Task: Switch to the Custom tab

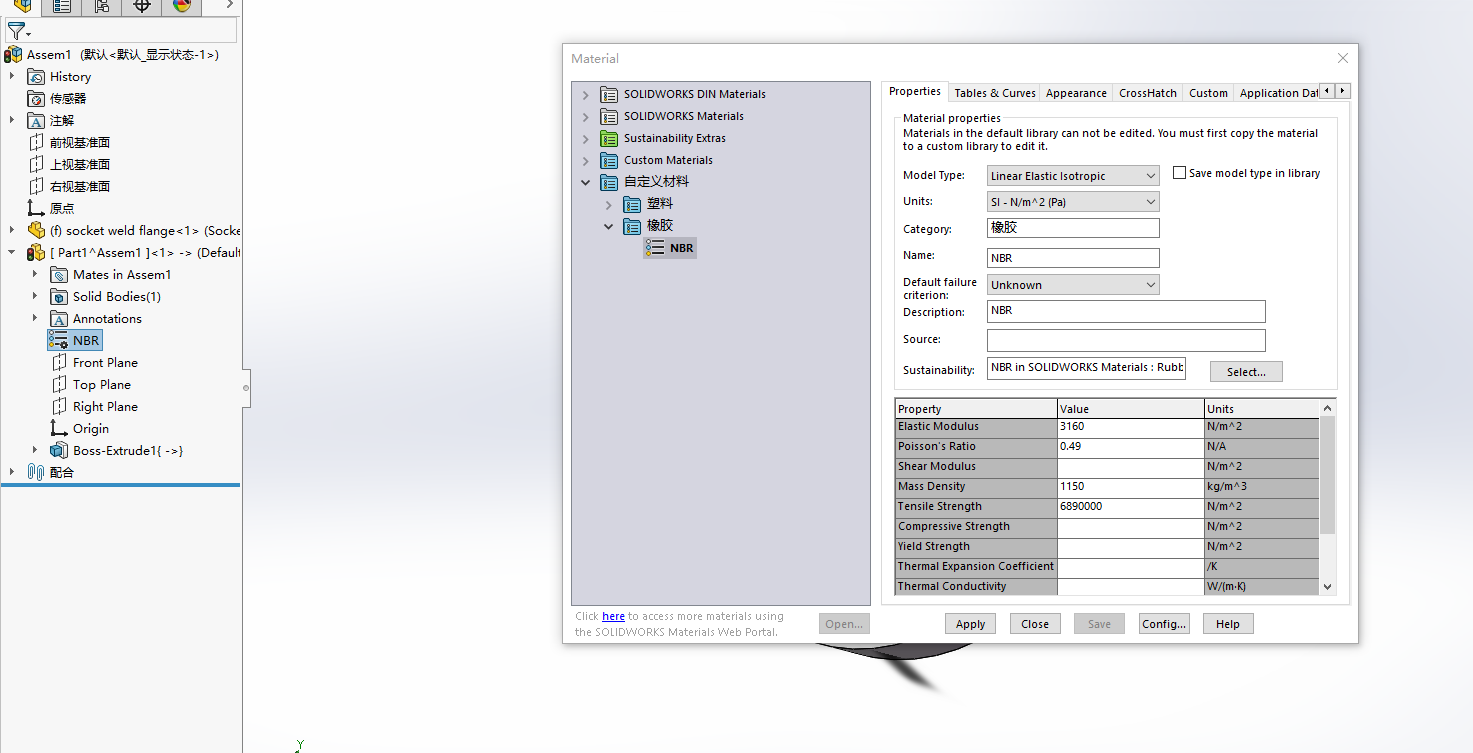Action: point(1208,93)
